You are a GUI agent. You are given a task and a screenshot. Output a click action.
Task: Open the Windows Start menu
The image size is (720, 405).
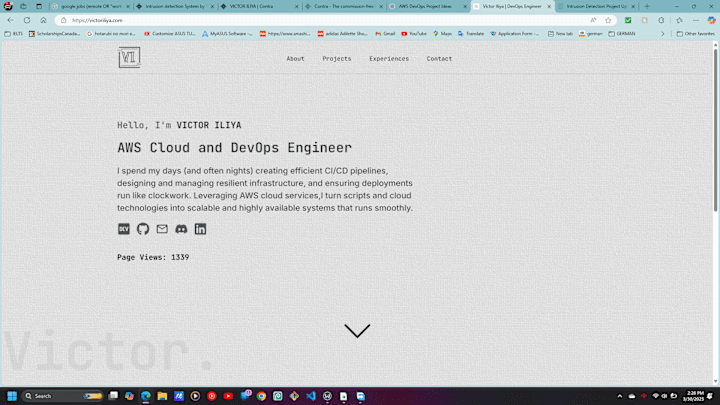coord(12,396)
